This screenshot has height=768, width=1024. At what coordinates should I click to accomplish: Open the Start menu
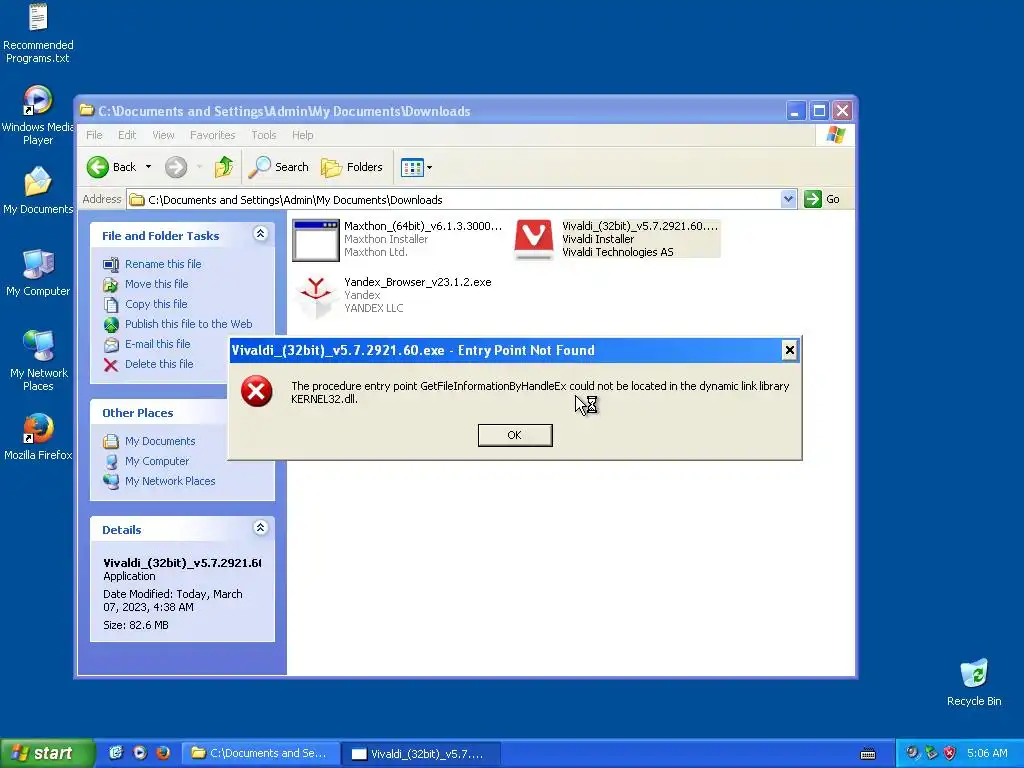[x=47, y=753]
